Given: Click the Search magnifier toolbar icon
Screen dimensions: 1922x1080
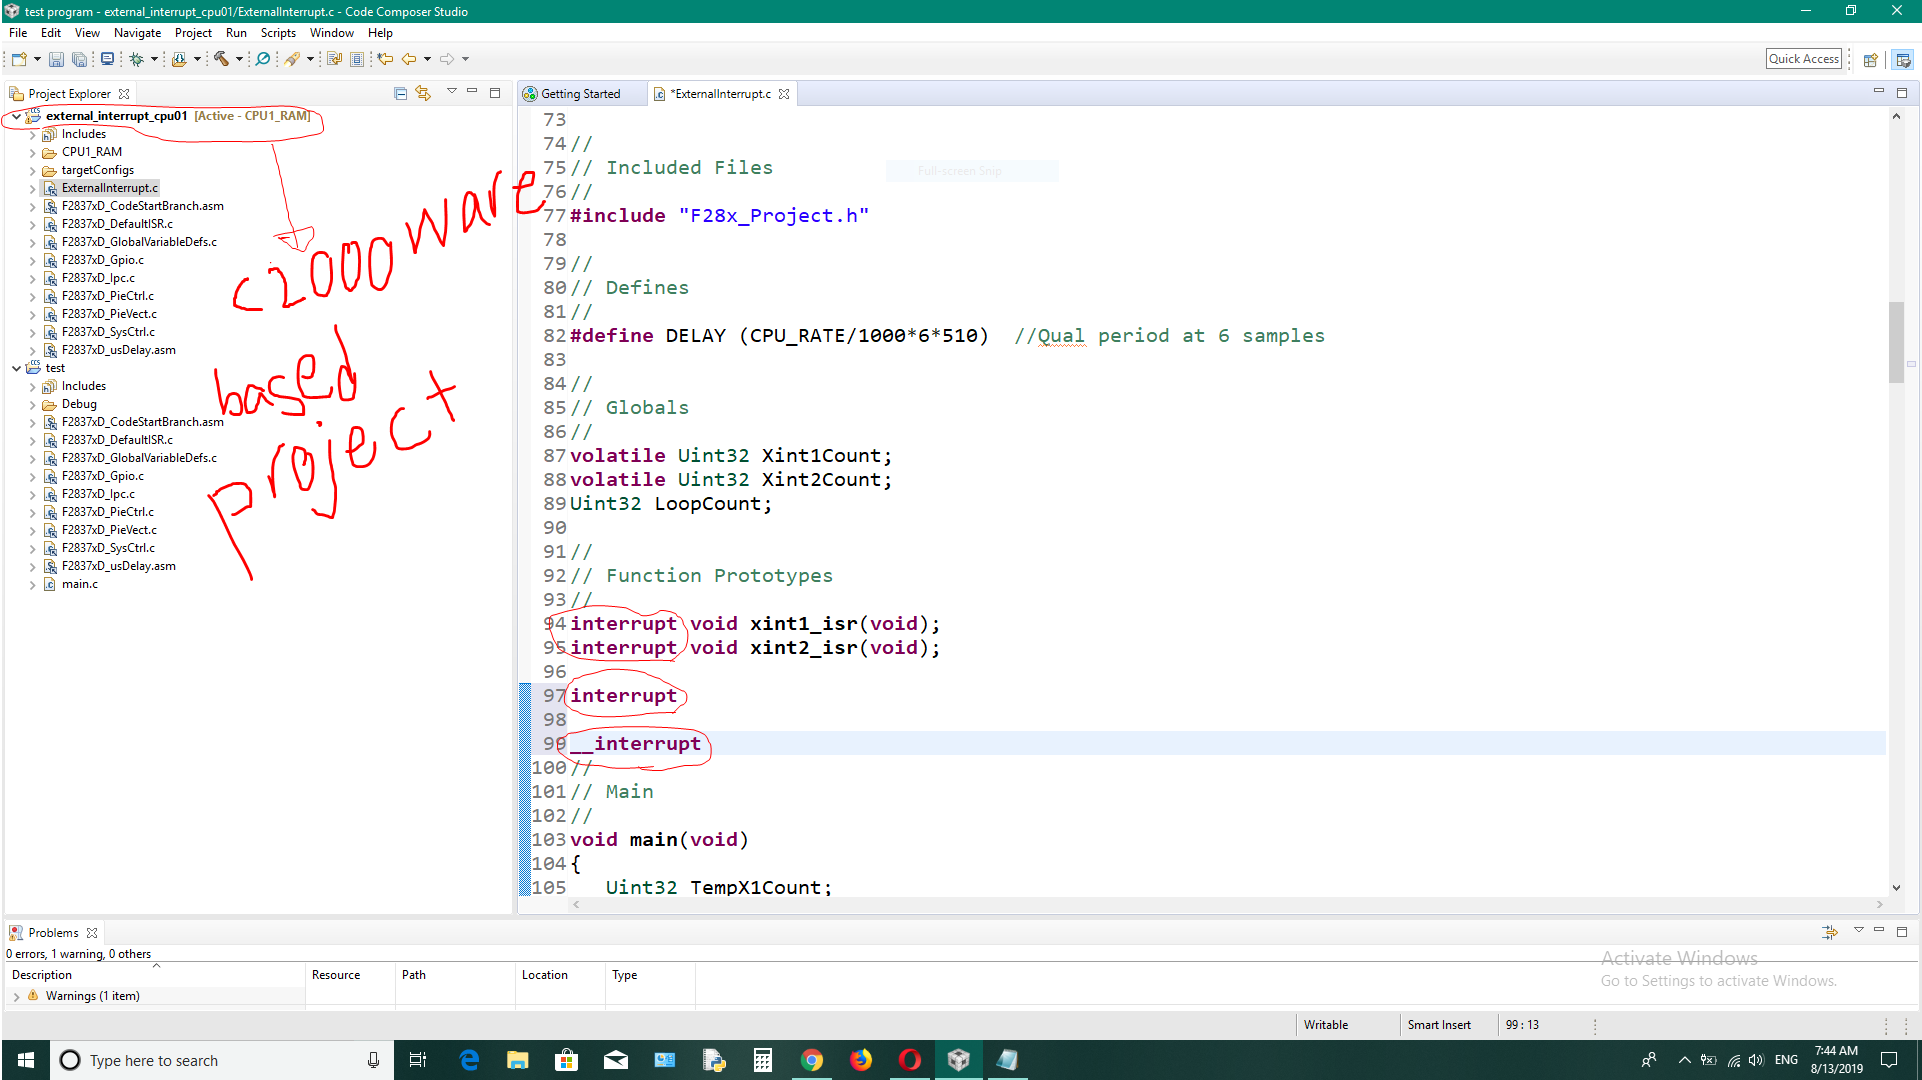Looking at the screenshot, I should [x=263, y=60].
